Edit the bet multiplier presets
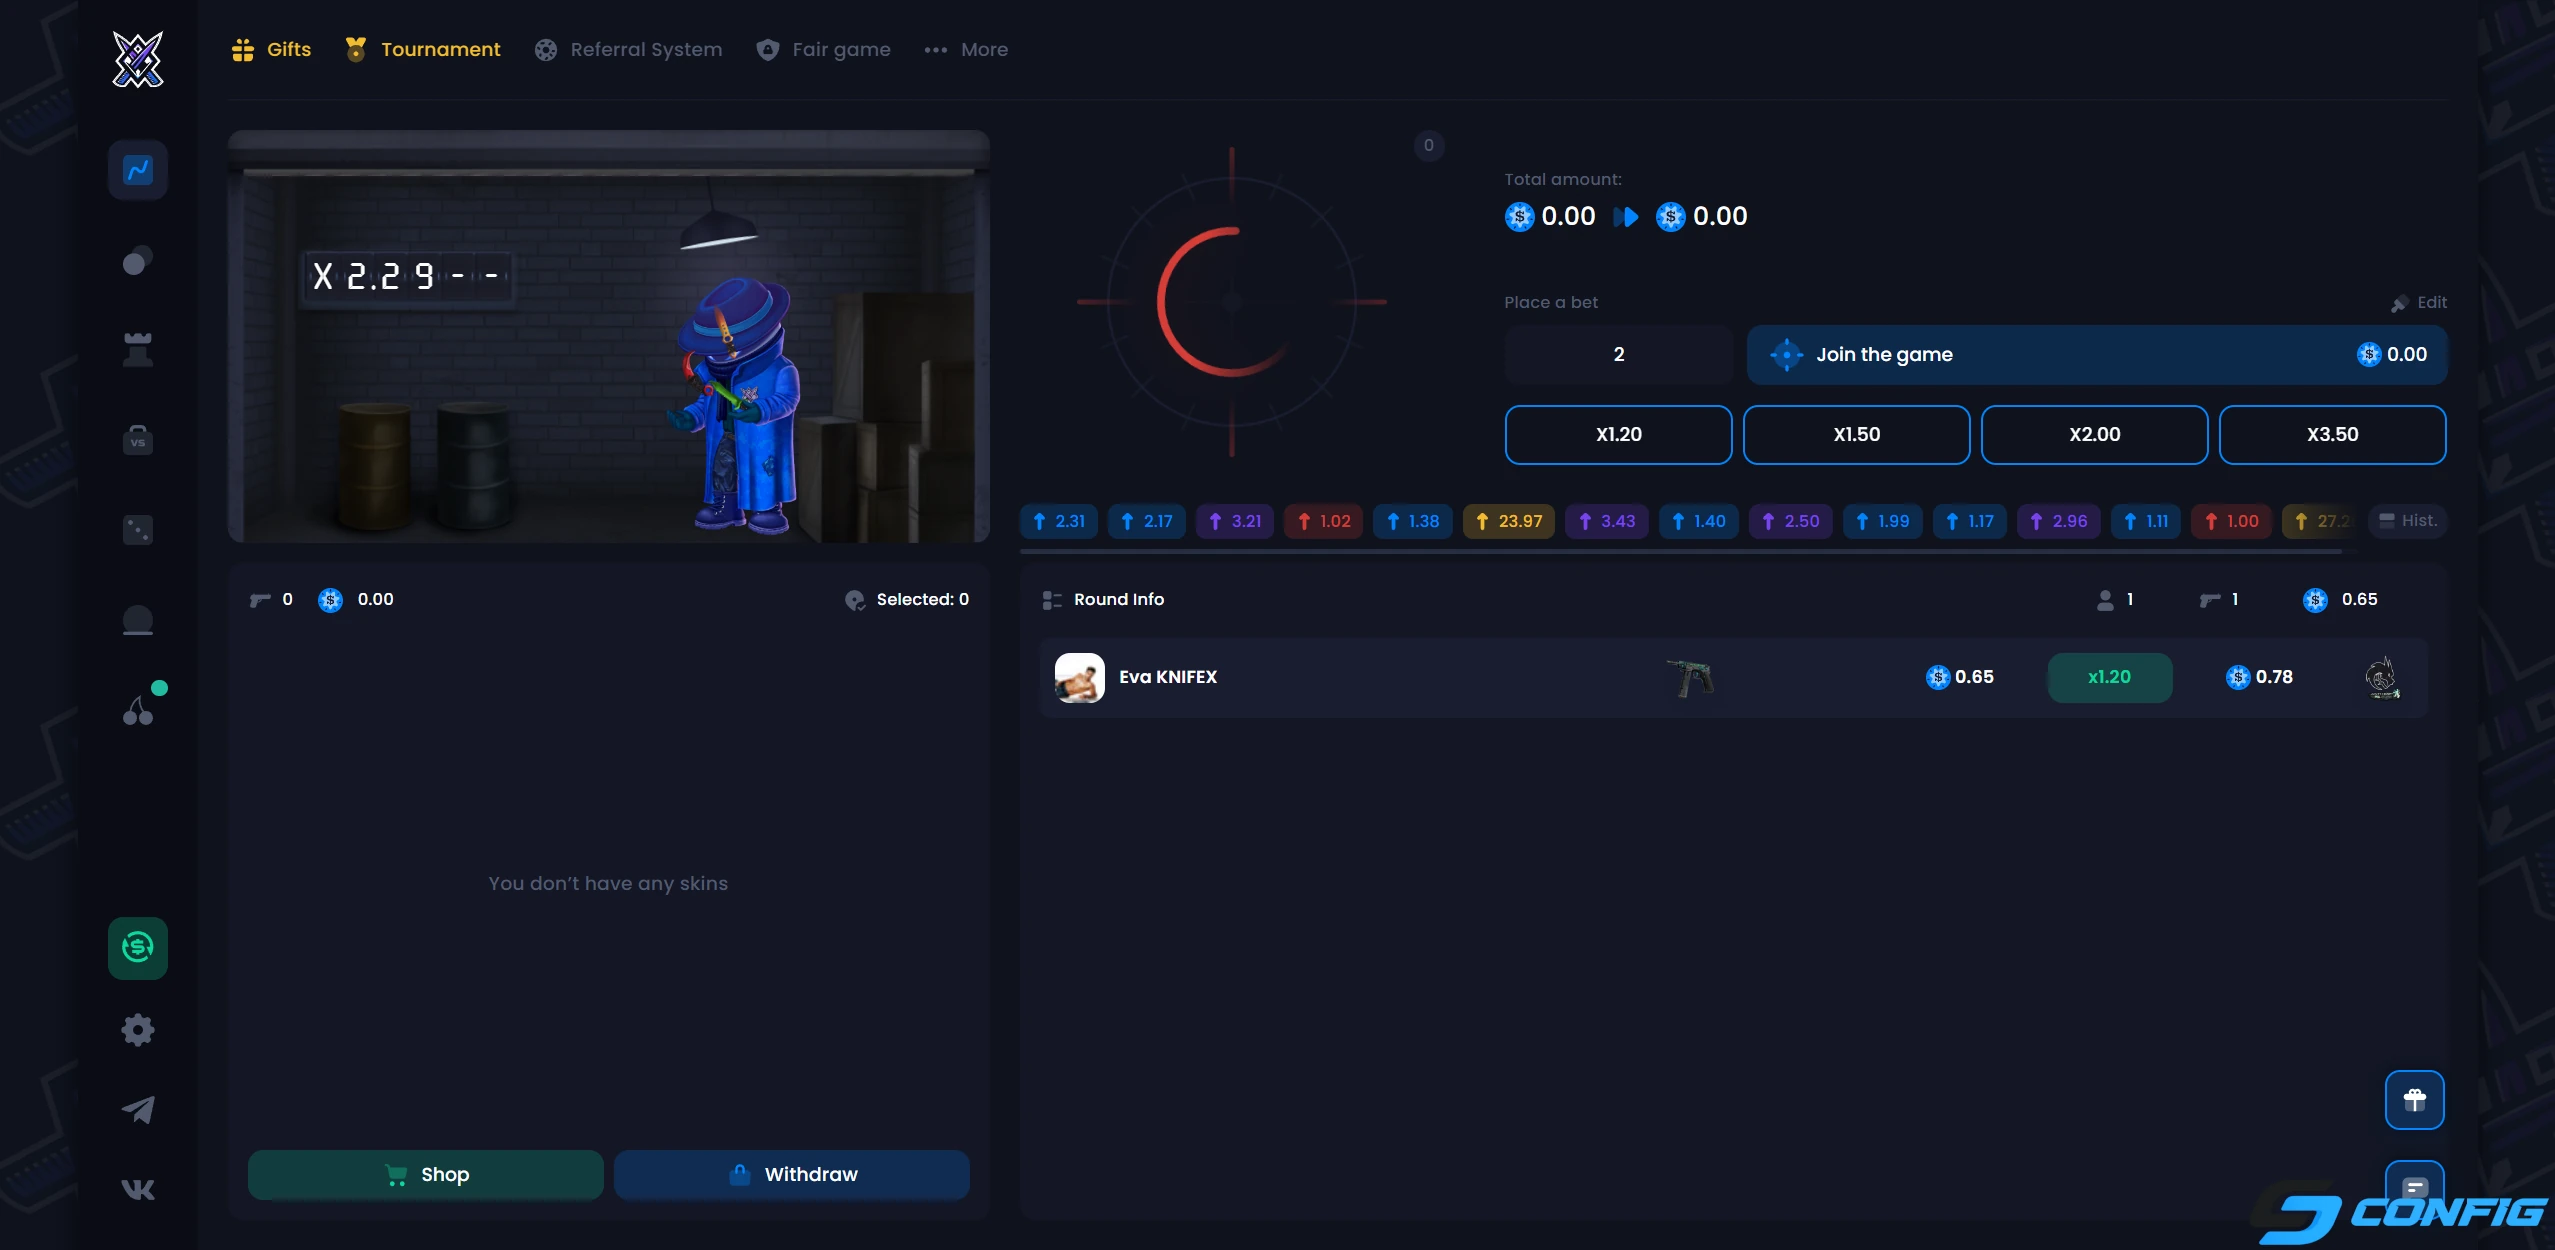 2420,303
